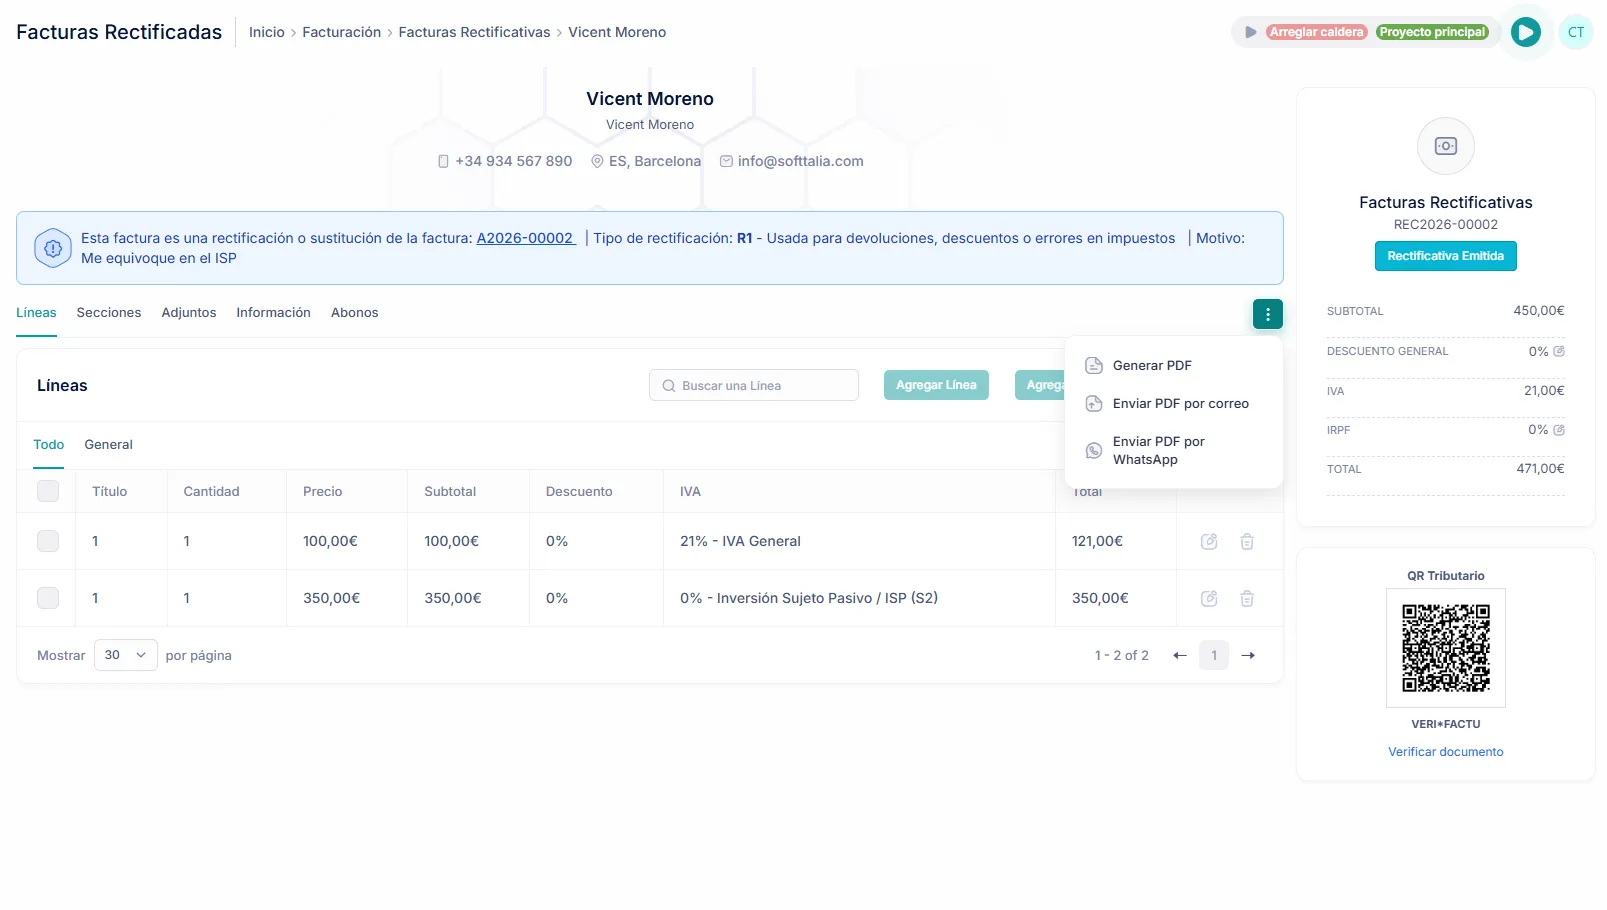Open the CT user avatar
Viewport: 1607px width, 910px height.
click(x=1575, y=32)
